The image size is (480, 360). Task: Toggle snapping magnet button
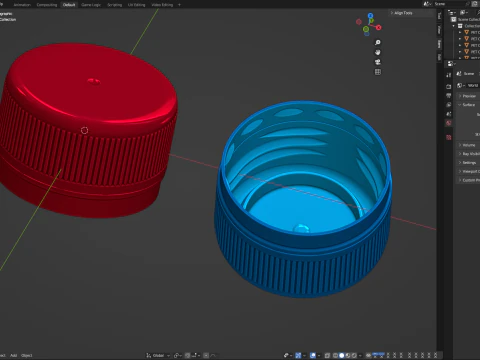coord(188,355)
